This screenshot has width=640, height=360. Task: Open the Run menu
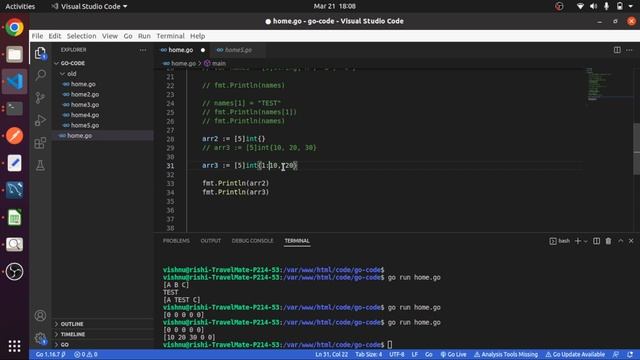pos(144,36)
